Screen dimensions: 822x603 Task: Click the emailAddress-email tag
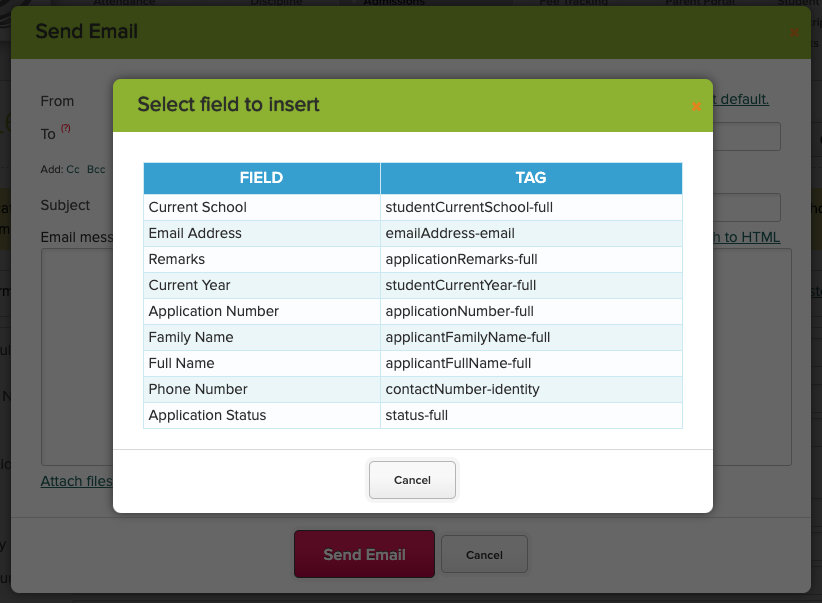tap(450, 233)
